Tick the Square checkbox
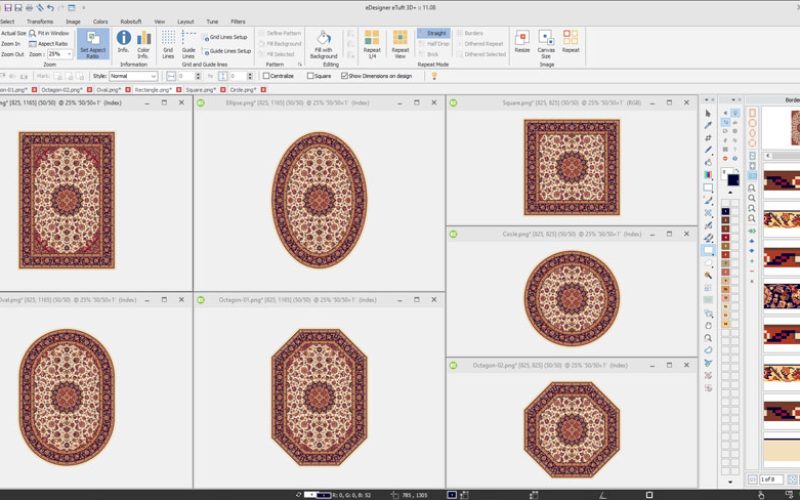The image size is (800, 500). [312, 76]
